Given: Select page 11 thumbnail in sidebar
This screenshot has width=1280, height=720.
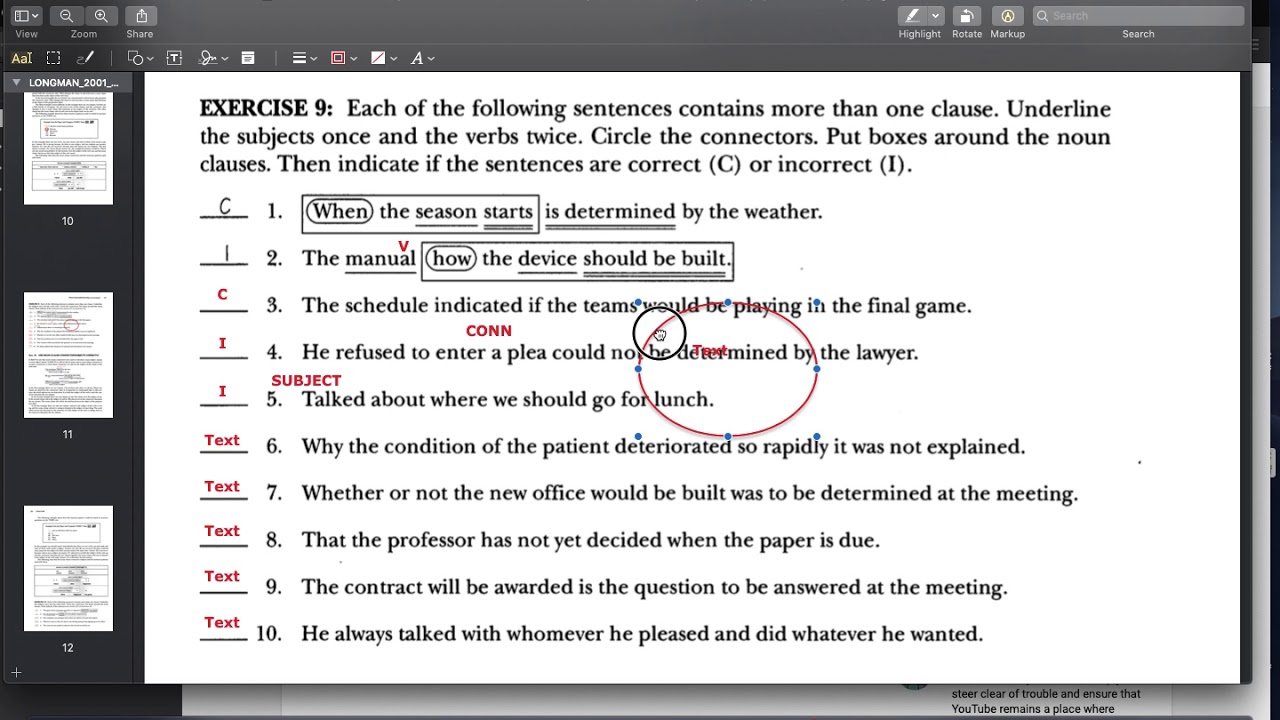Looking at the screenshot, I should (68, 355).
